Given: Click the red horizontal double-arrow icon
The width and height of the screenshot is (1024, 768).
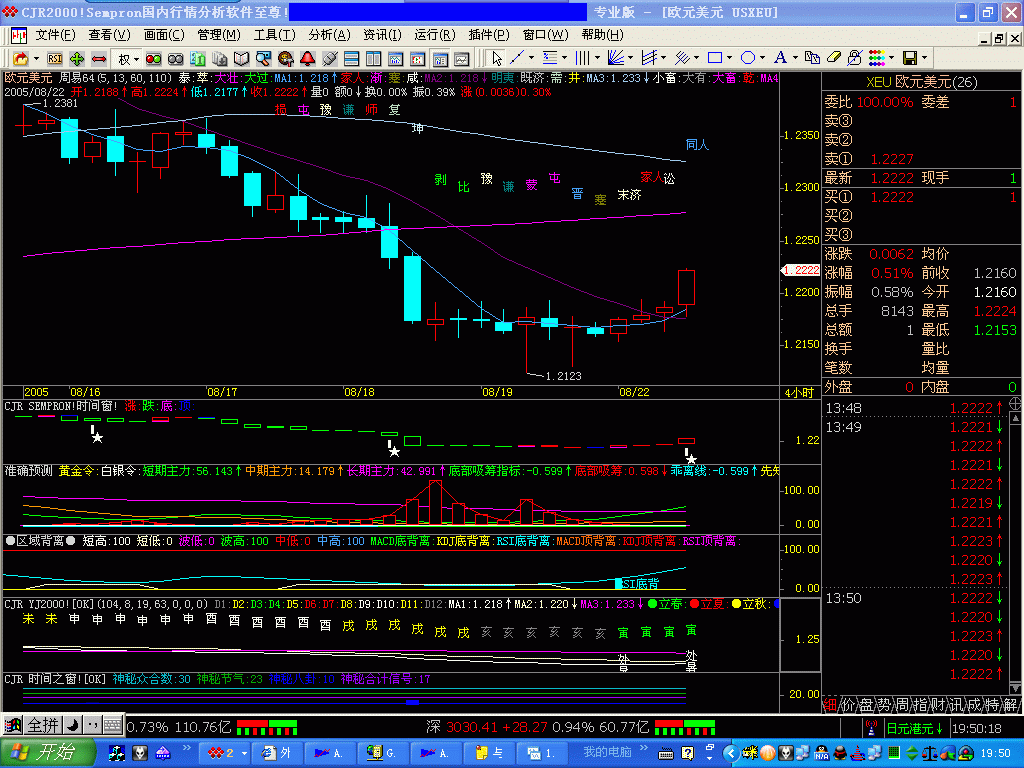Looking at the screenshot, I should tap(99, 59).
